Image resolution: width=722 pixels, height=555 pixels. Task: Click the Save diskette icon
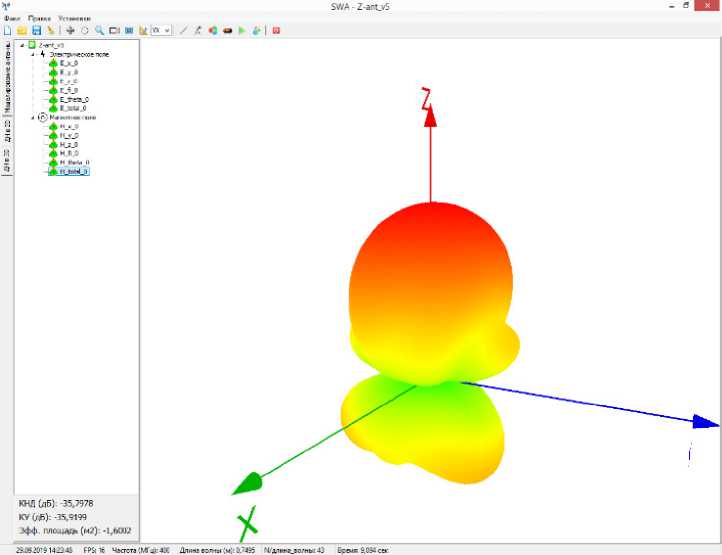coord(36,30)
